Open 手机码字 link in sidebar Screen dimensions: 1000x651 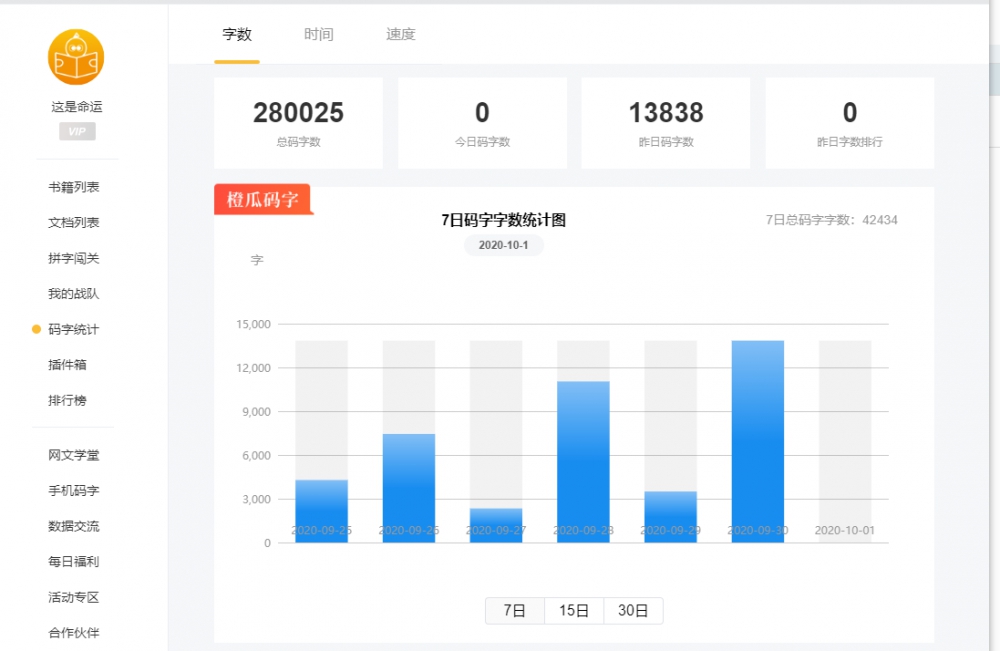(x=74, y=490)
